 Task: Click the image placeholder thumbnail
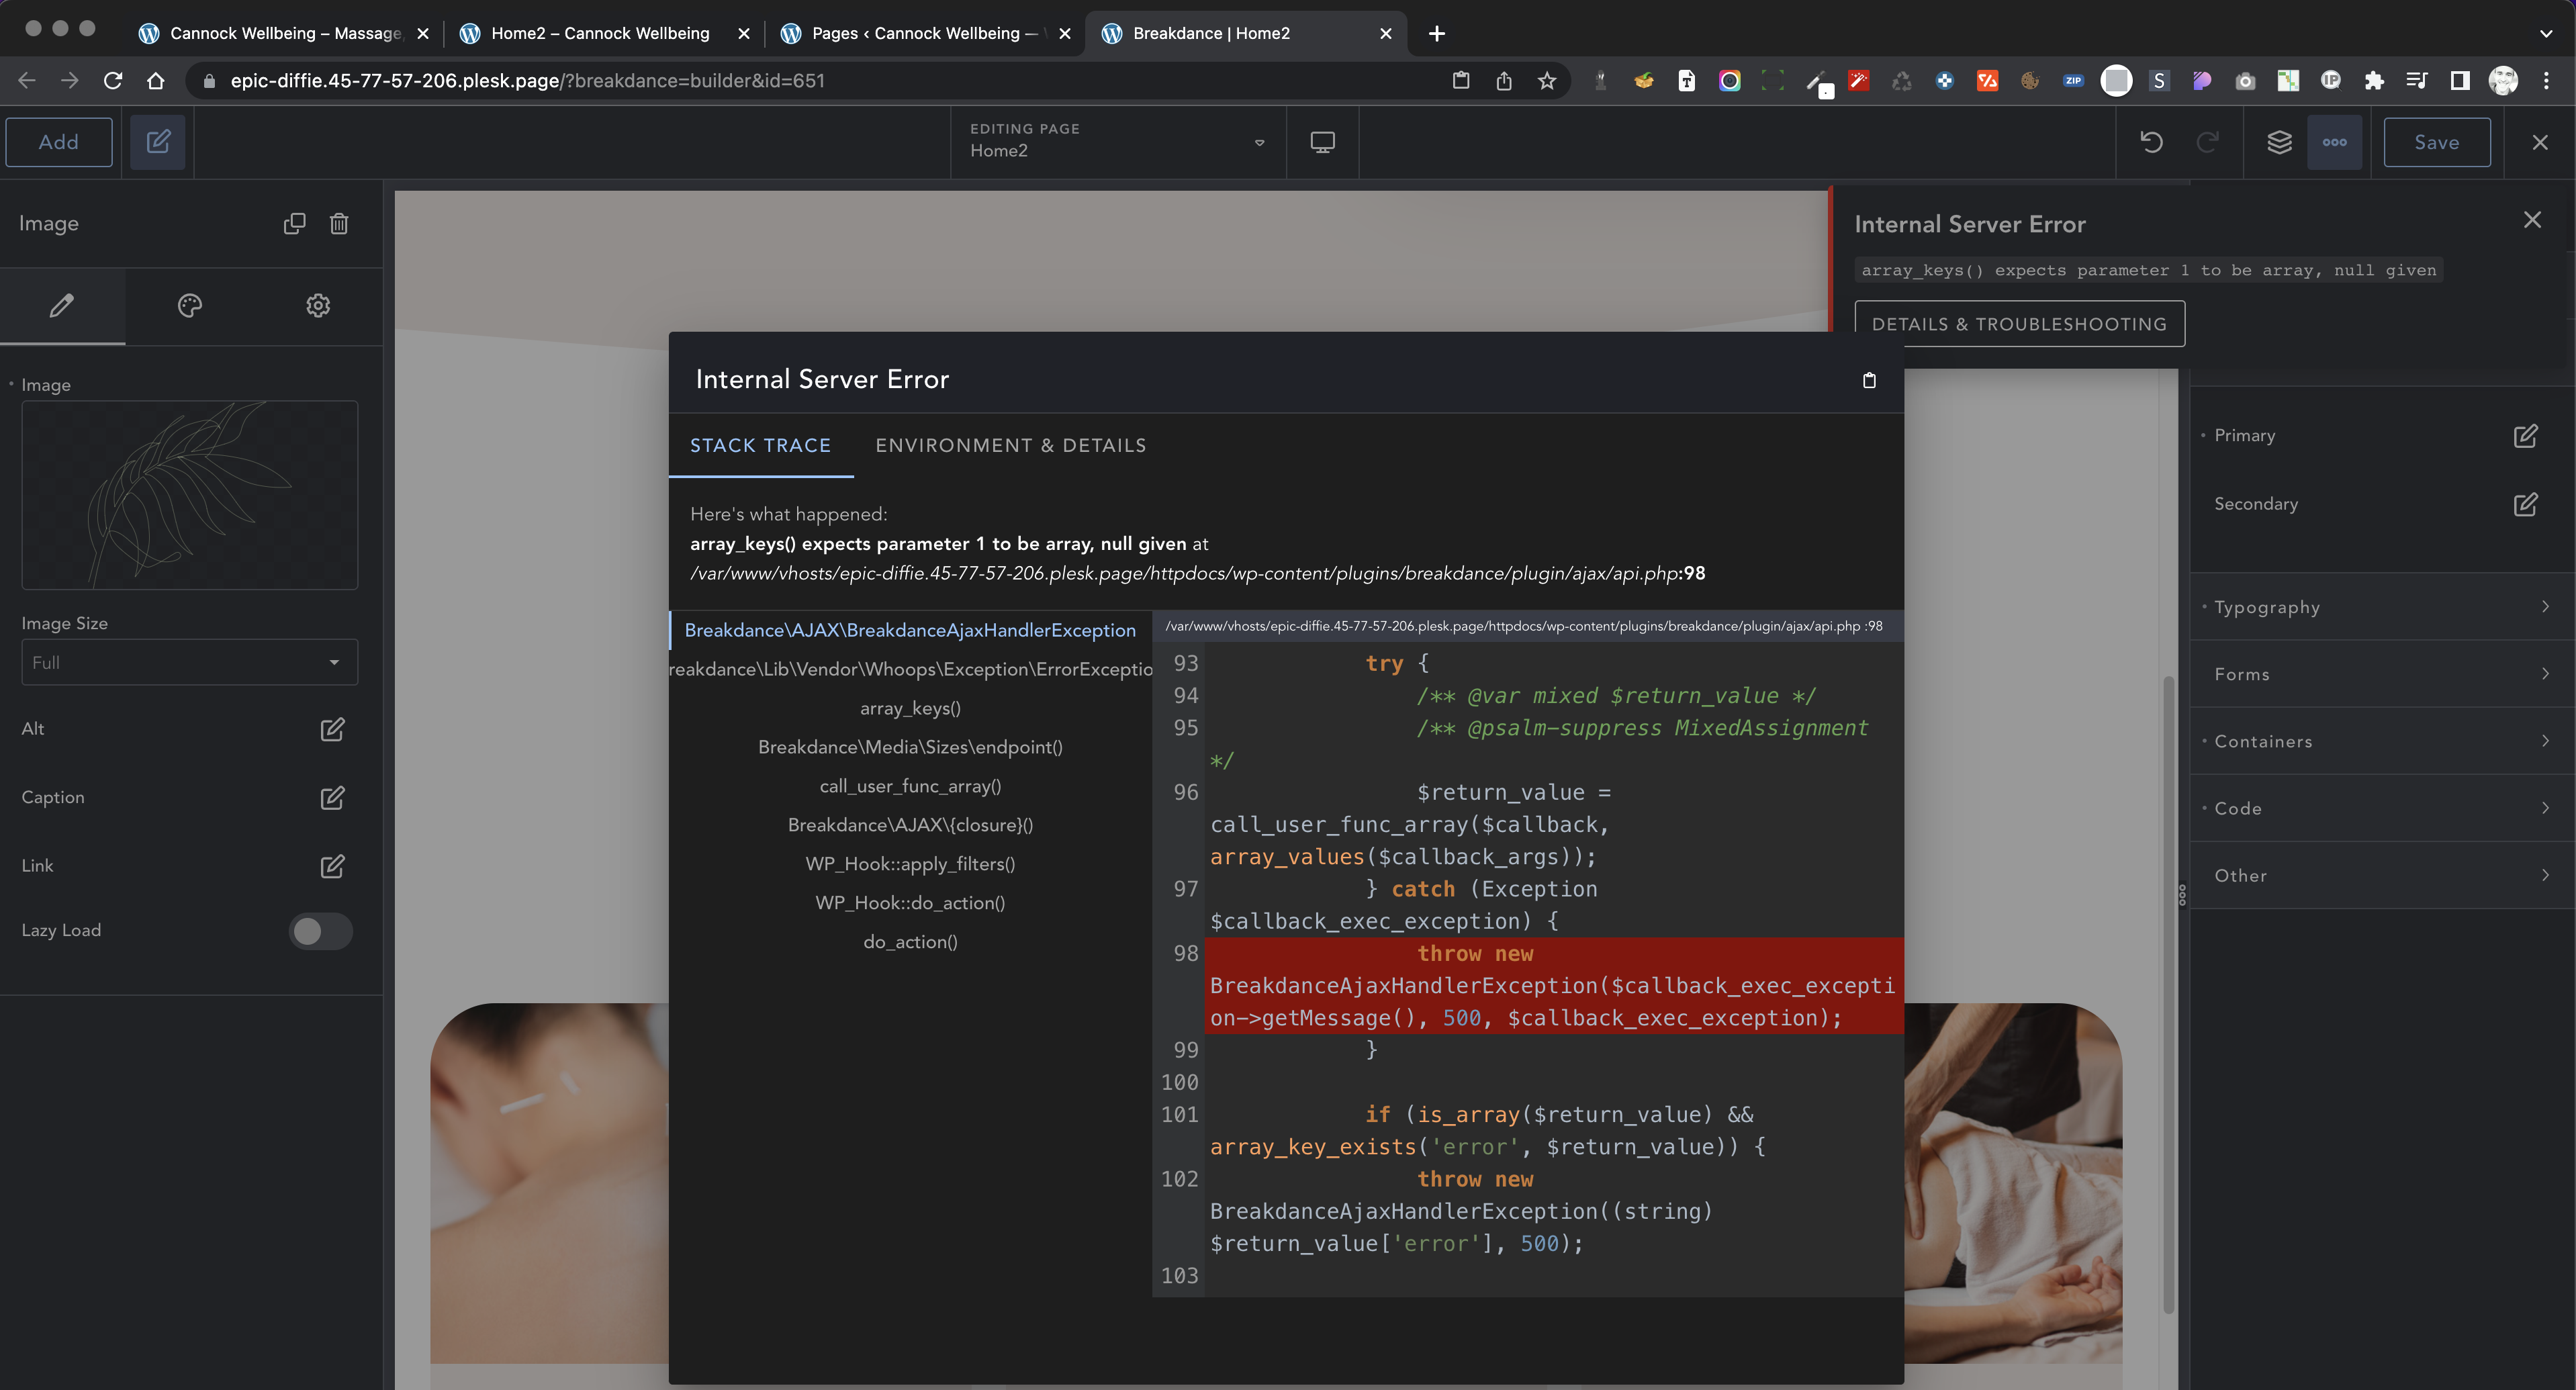point(189,495)
